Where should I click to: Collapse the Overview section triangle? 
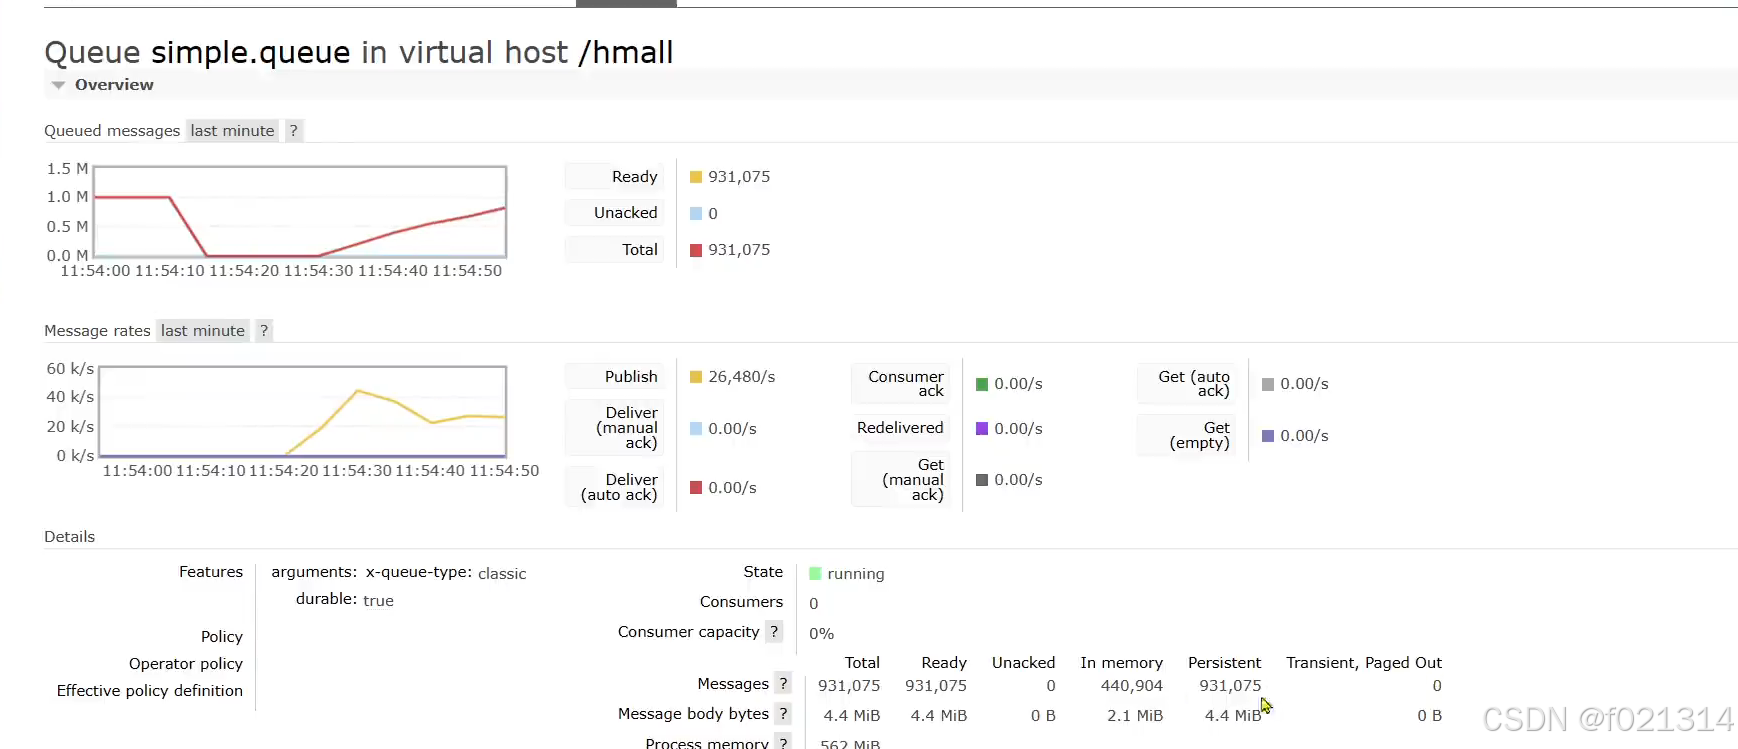[x=58, y=85]
